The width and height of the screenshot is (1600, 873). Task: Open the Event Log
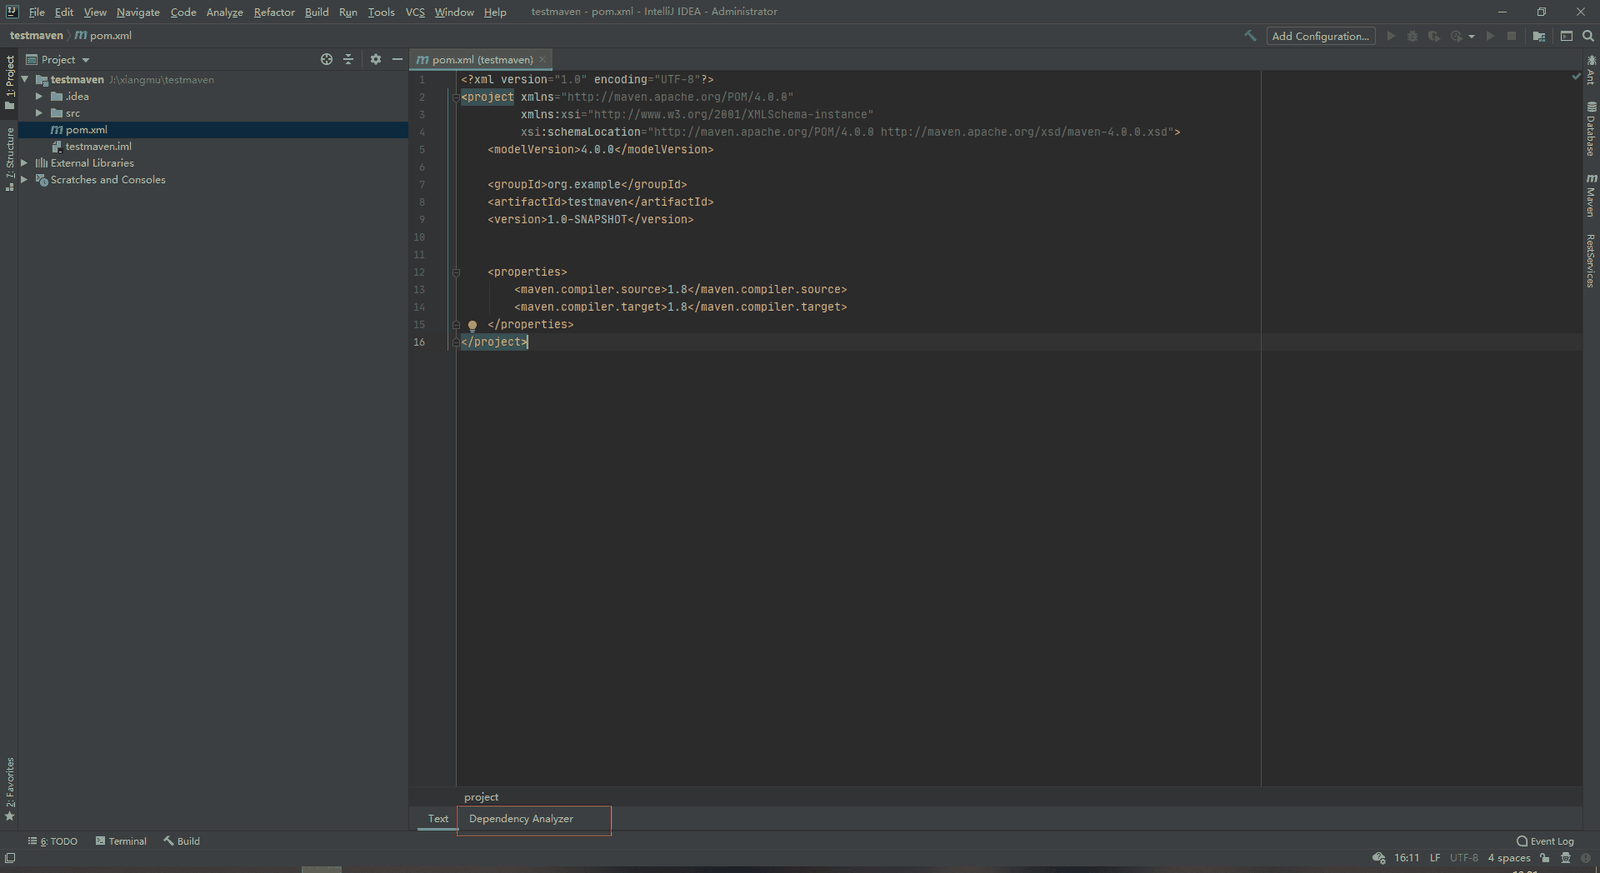tap(1545, 841)
